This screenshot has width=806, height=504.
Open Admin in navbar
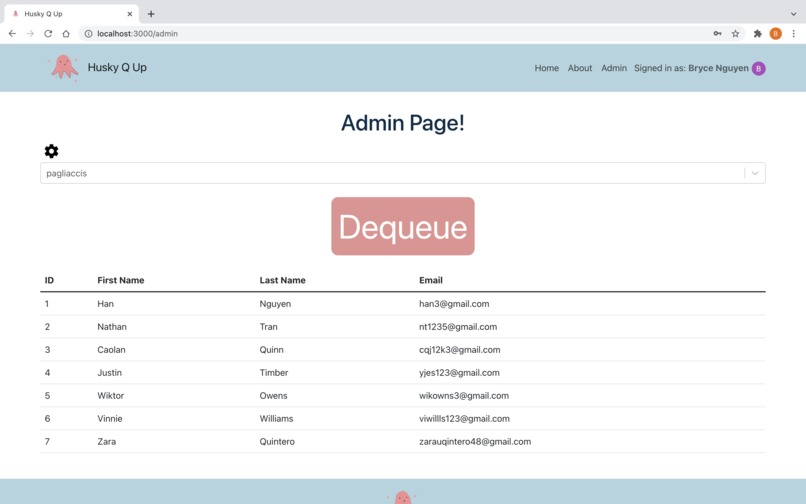pos(614,68)
